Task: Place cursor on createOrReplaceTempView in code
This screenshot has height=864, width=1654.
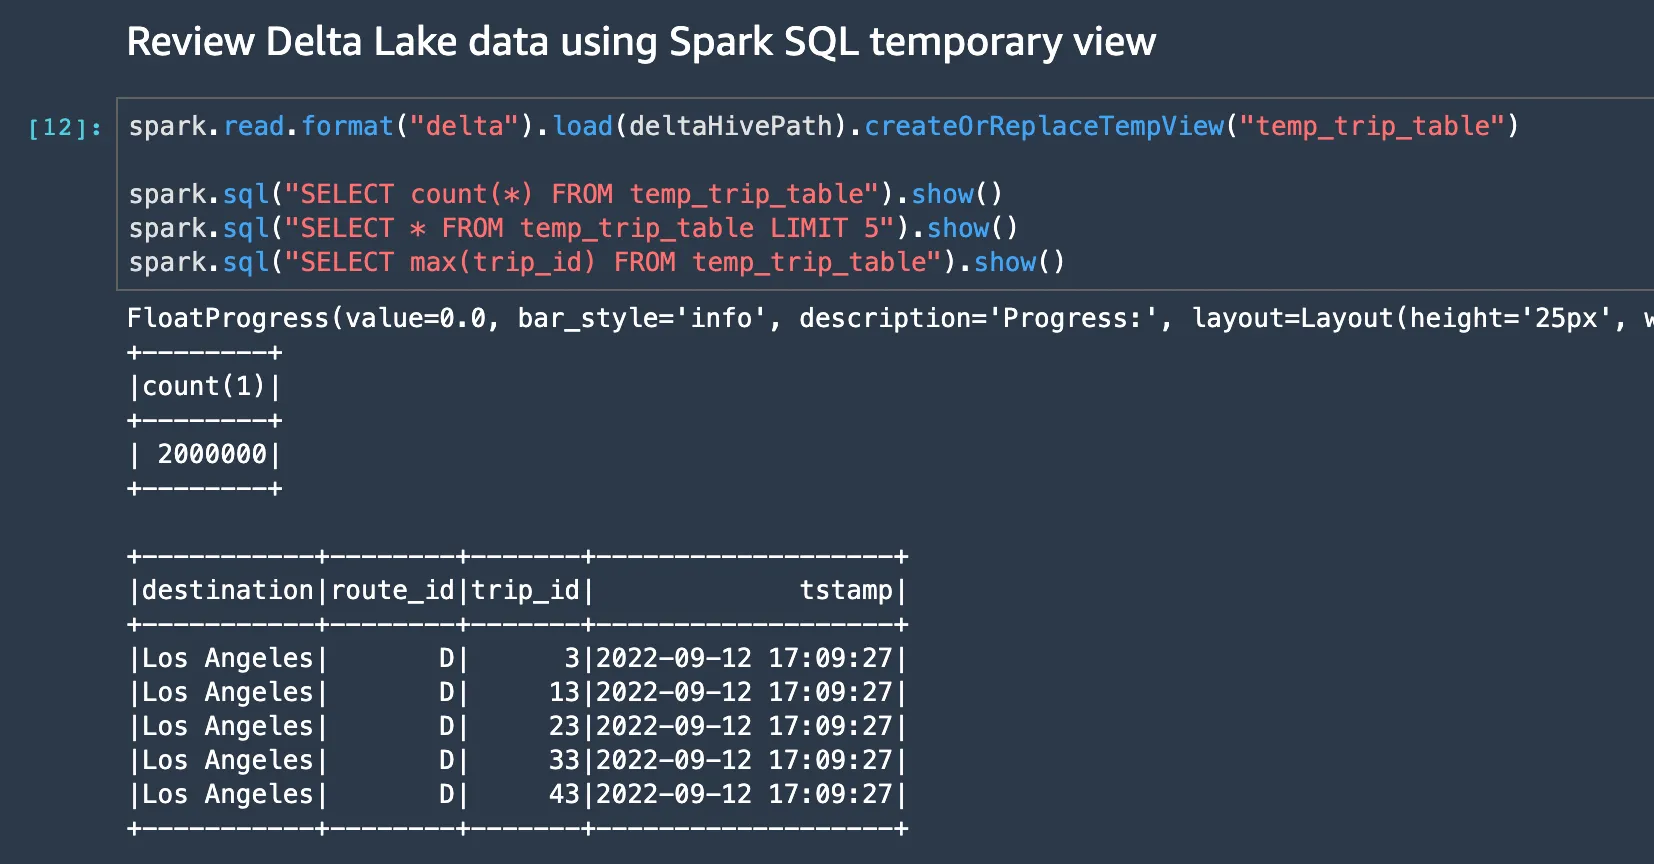Action: [1043, 126]
